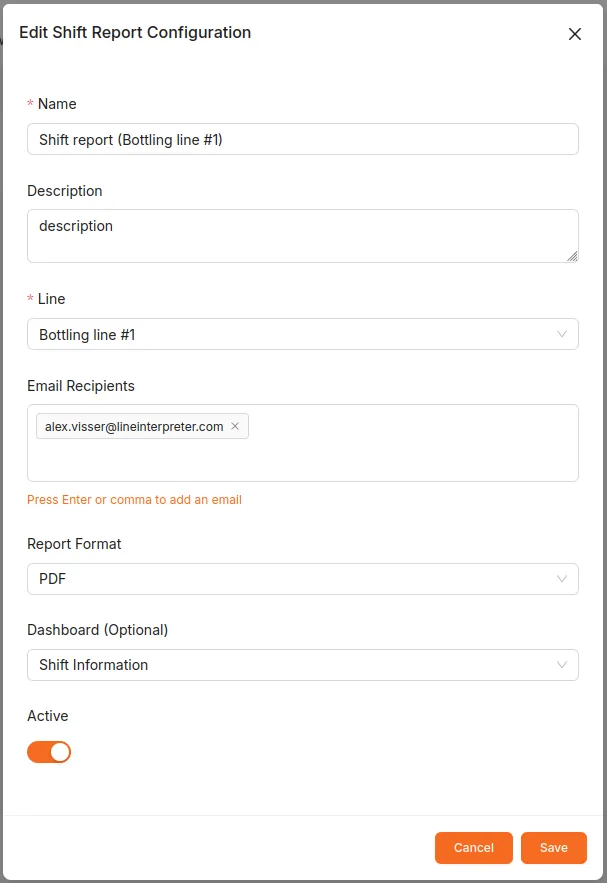Viewport: 607px width, 883px height.
Task: Click the required asterisk beside Line
Action: pyautogui.click(x=31, y=299)
